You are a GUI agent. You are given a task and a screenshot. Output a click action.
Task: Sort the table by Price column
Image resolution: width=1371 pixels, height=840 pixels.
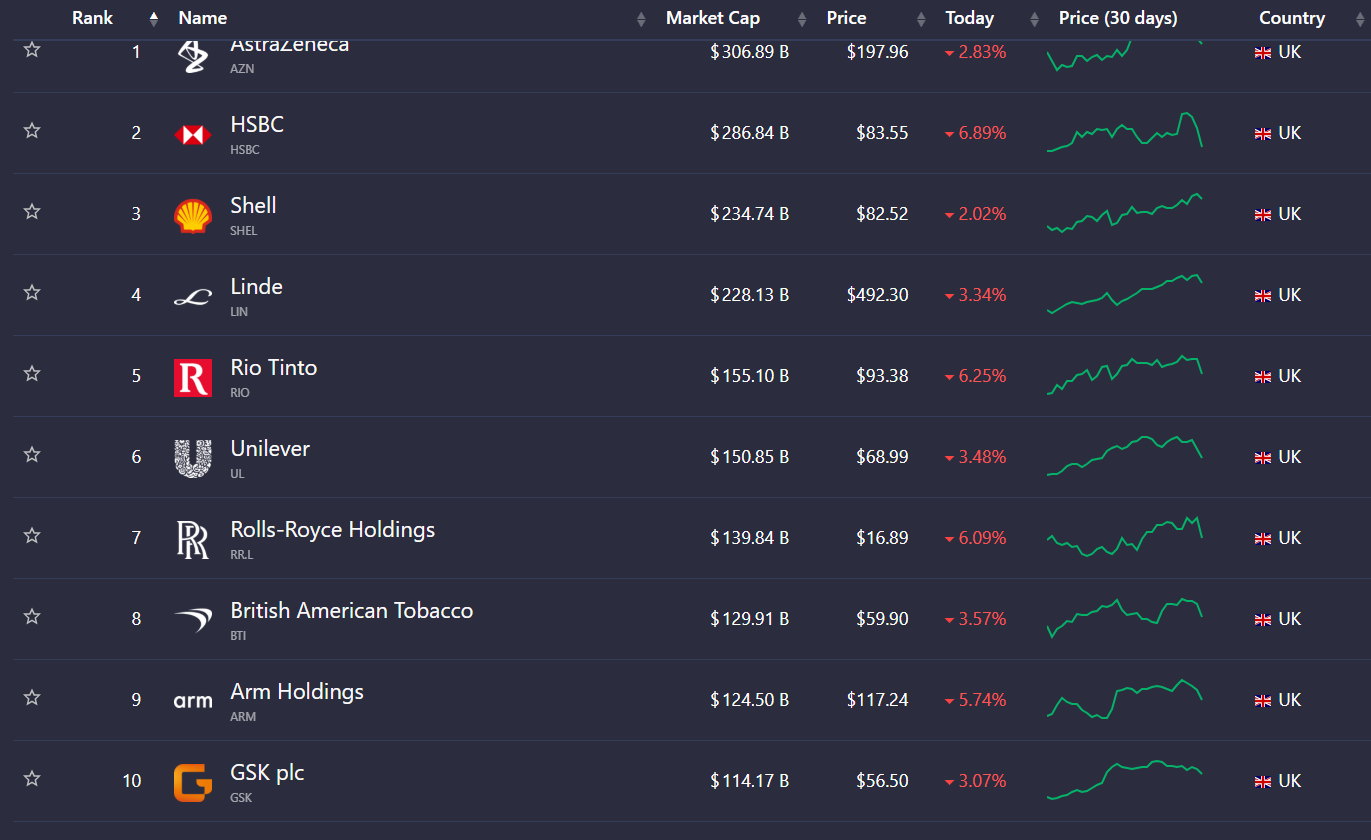846,18
